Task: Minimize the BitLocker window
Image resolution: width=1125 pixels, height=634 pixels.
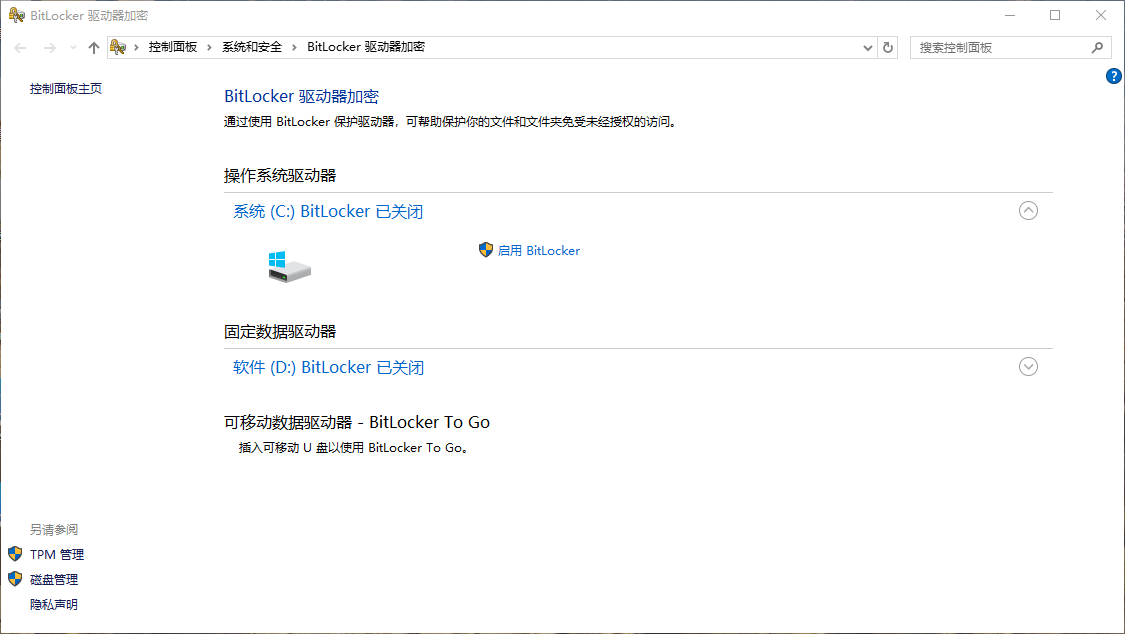Action: tap(1009, 15)
